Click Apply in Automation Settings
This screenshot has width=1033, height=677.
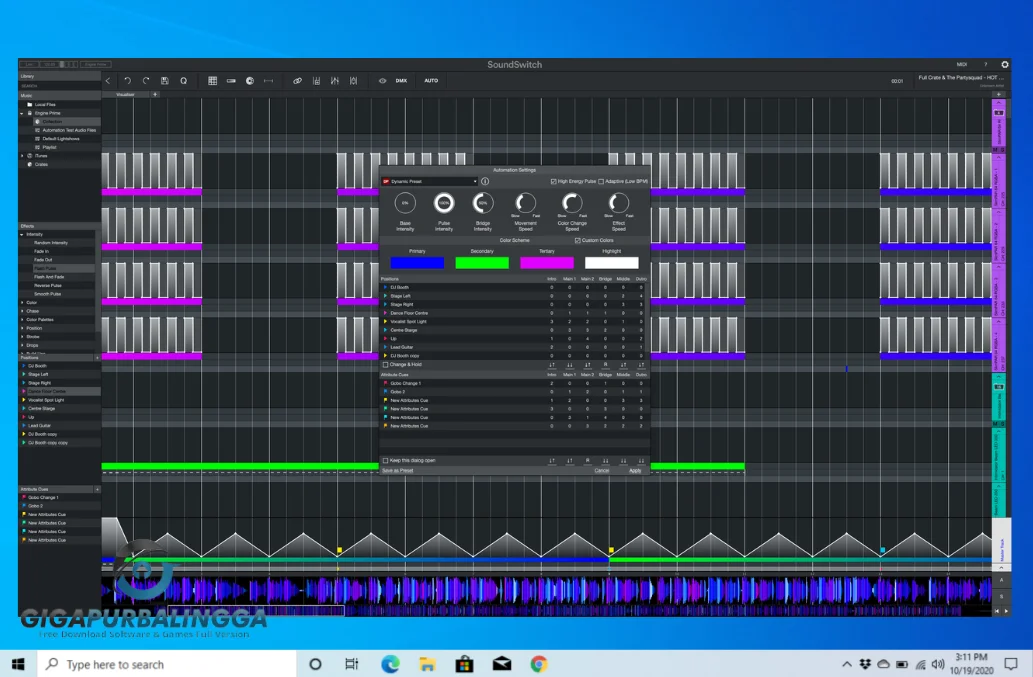point(635,470)
